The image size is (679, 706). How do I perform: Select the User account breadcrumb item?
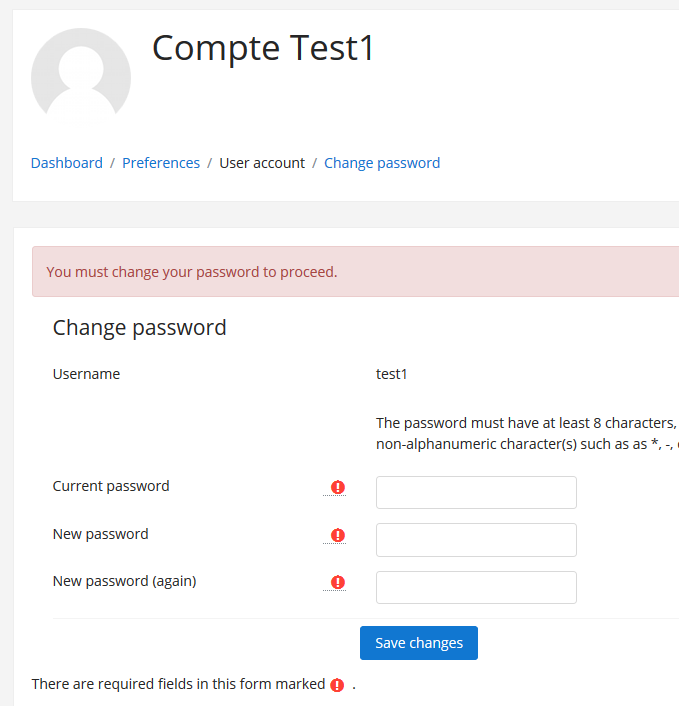tap(262, 163)
